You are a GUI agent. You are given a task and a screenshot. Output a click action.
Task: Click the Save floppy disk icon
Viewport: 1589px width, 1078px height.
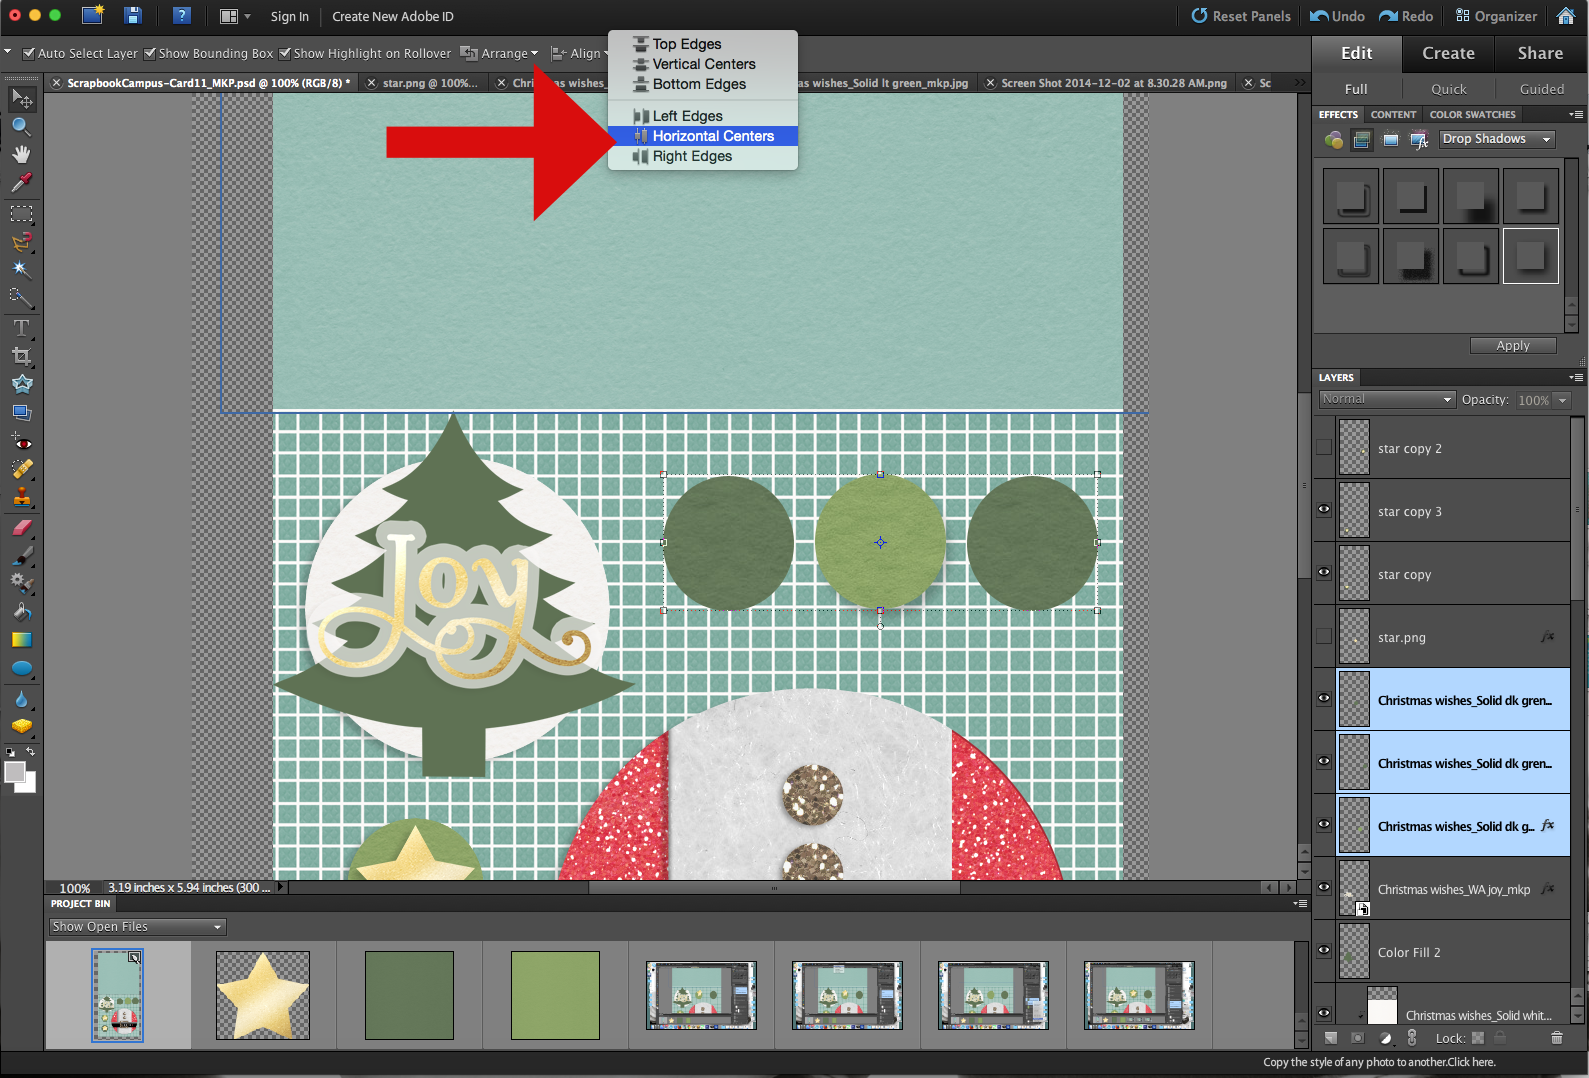pyautogui.click(x=133, y=15)
